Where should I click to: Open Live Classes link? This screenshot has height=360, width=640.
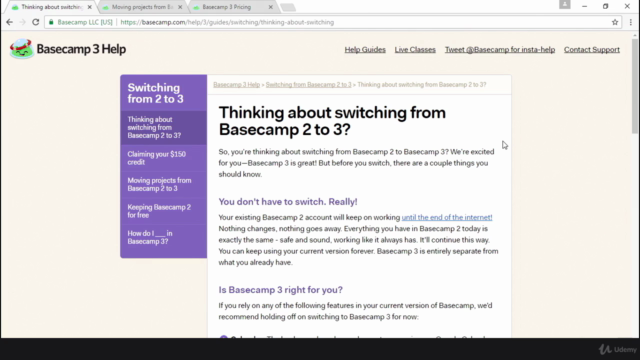(415, 49)
